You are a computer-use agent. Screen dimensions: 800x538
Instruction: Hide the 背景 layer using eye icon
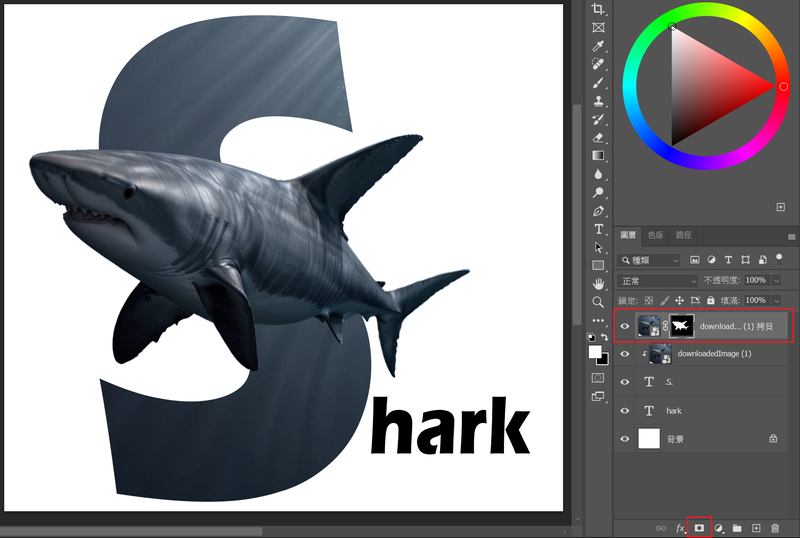coord(625,438)
